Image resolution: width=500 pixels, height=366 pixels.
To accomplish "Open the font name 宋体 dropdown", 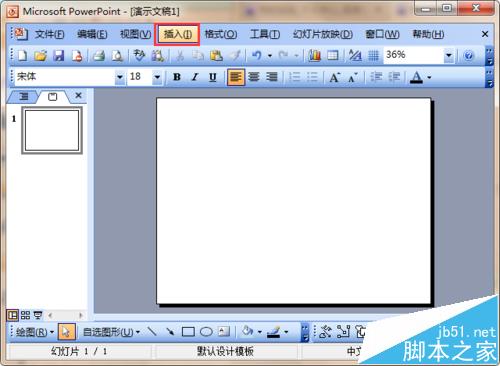I will pyautogui.click(x=119, y=77).
